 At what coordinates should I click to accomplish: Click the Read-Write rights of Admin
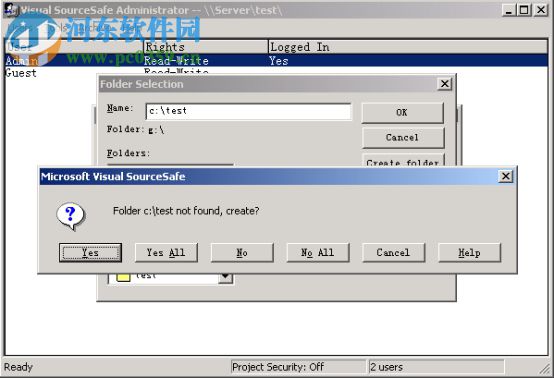point(176,61)
